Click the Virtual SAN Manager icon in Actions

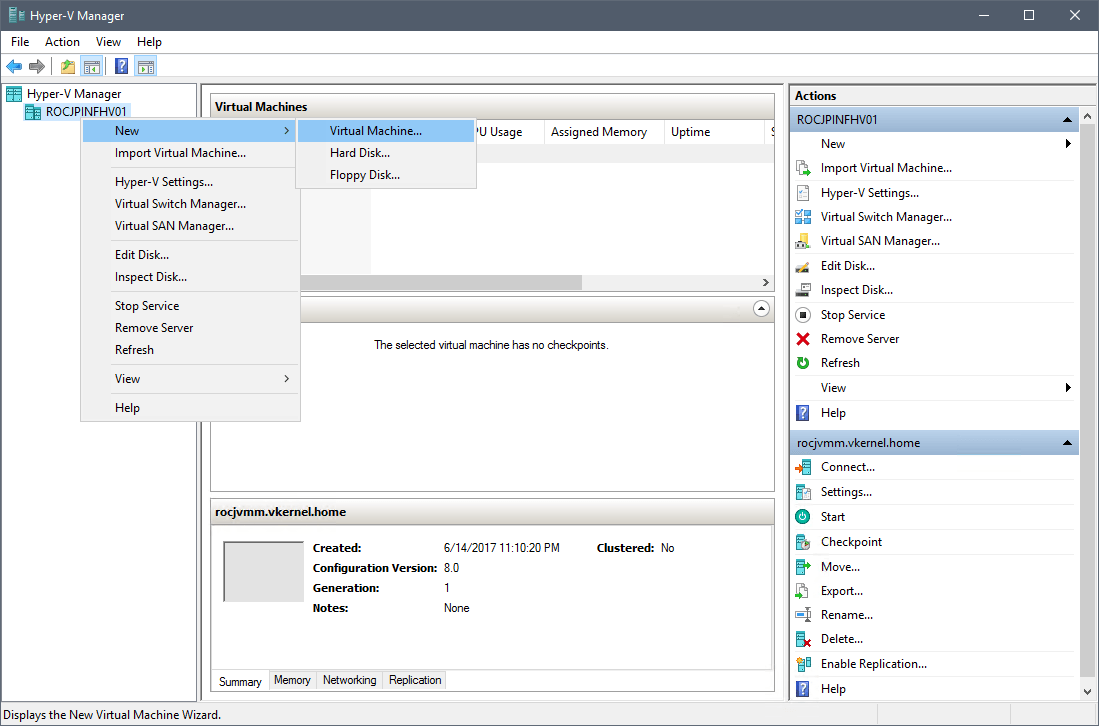point(803,241)
